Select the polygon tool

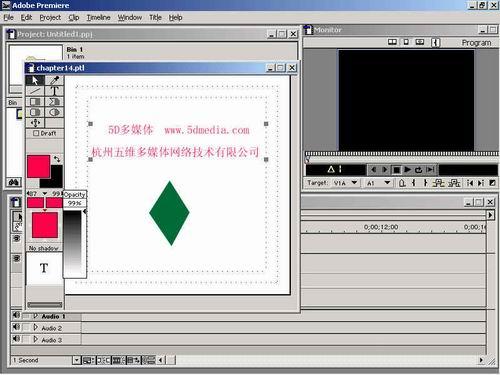(54, 102)
